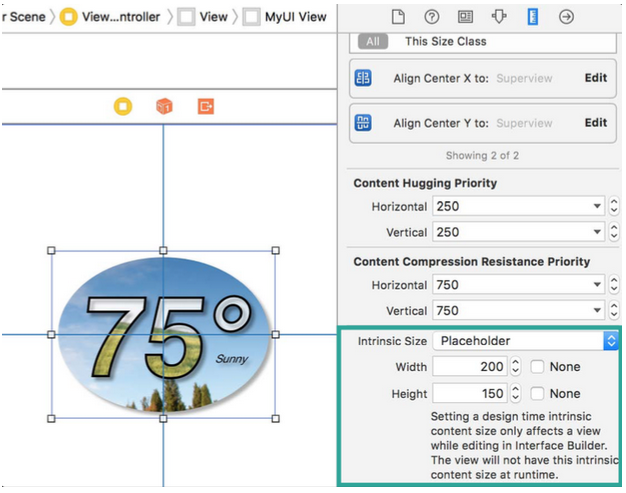The height and width of the screenshot is (493, 626).
Task: Edit the Align Center X constraint
Action: tap(596, 78)
